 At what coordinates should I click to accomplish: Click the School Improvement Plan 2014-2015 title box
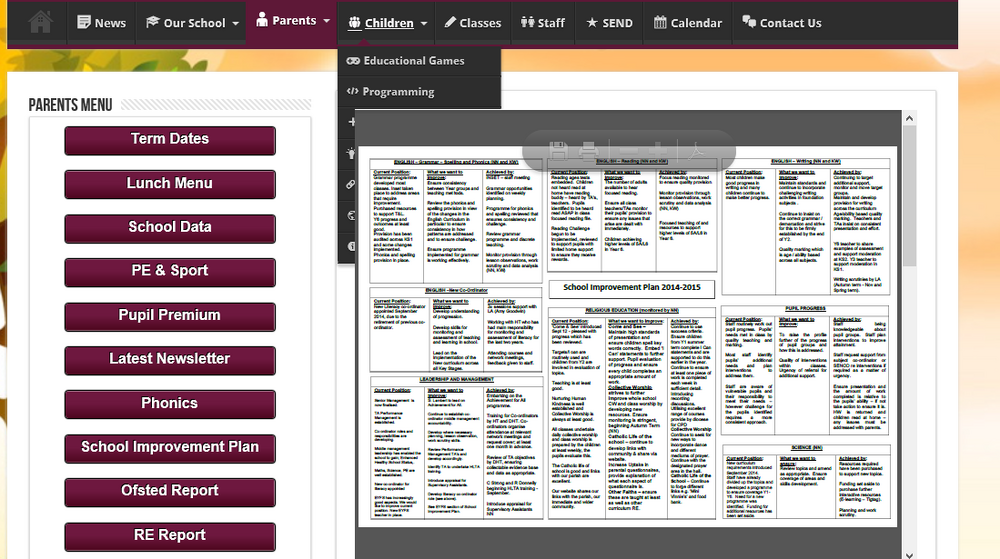(x=631, y=288)
